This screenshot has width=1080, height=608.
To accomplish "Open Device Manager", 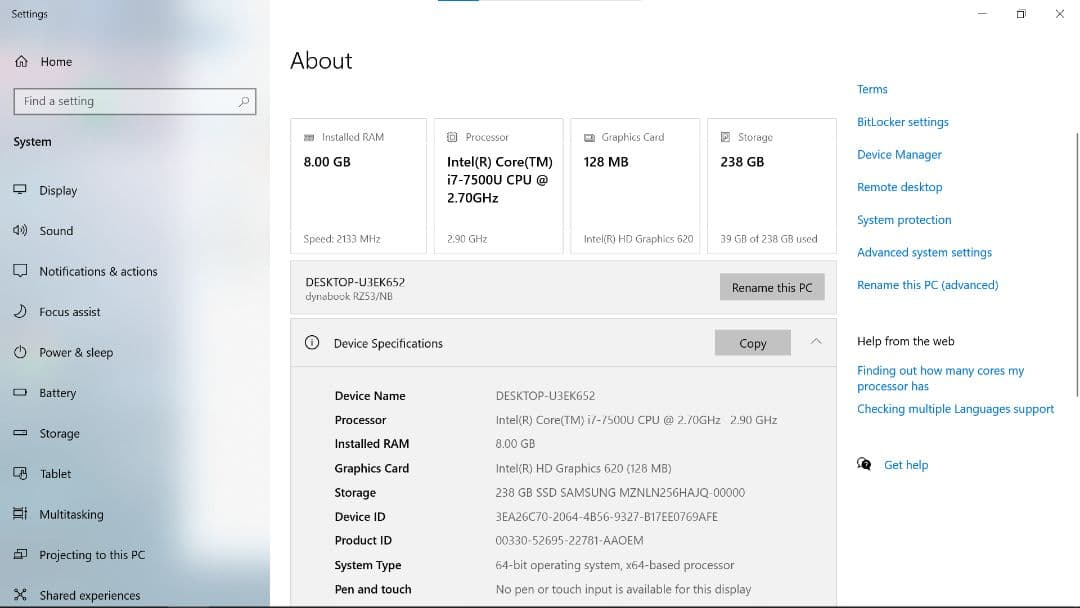I will point(898,154).
